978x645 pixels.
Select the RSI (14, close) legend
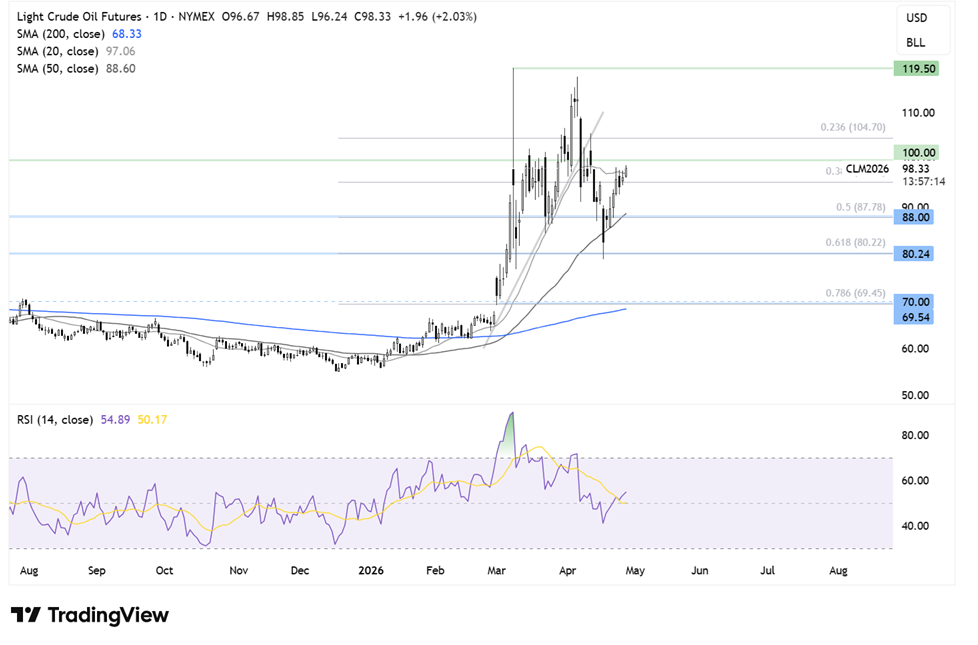pyautogui.click(x=56, y=420)
